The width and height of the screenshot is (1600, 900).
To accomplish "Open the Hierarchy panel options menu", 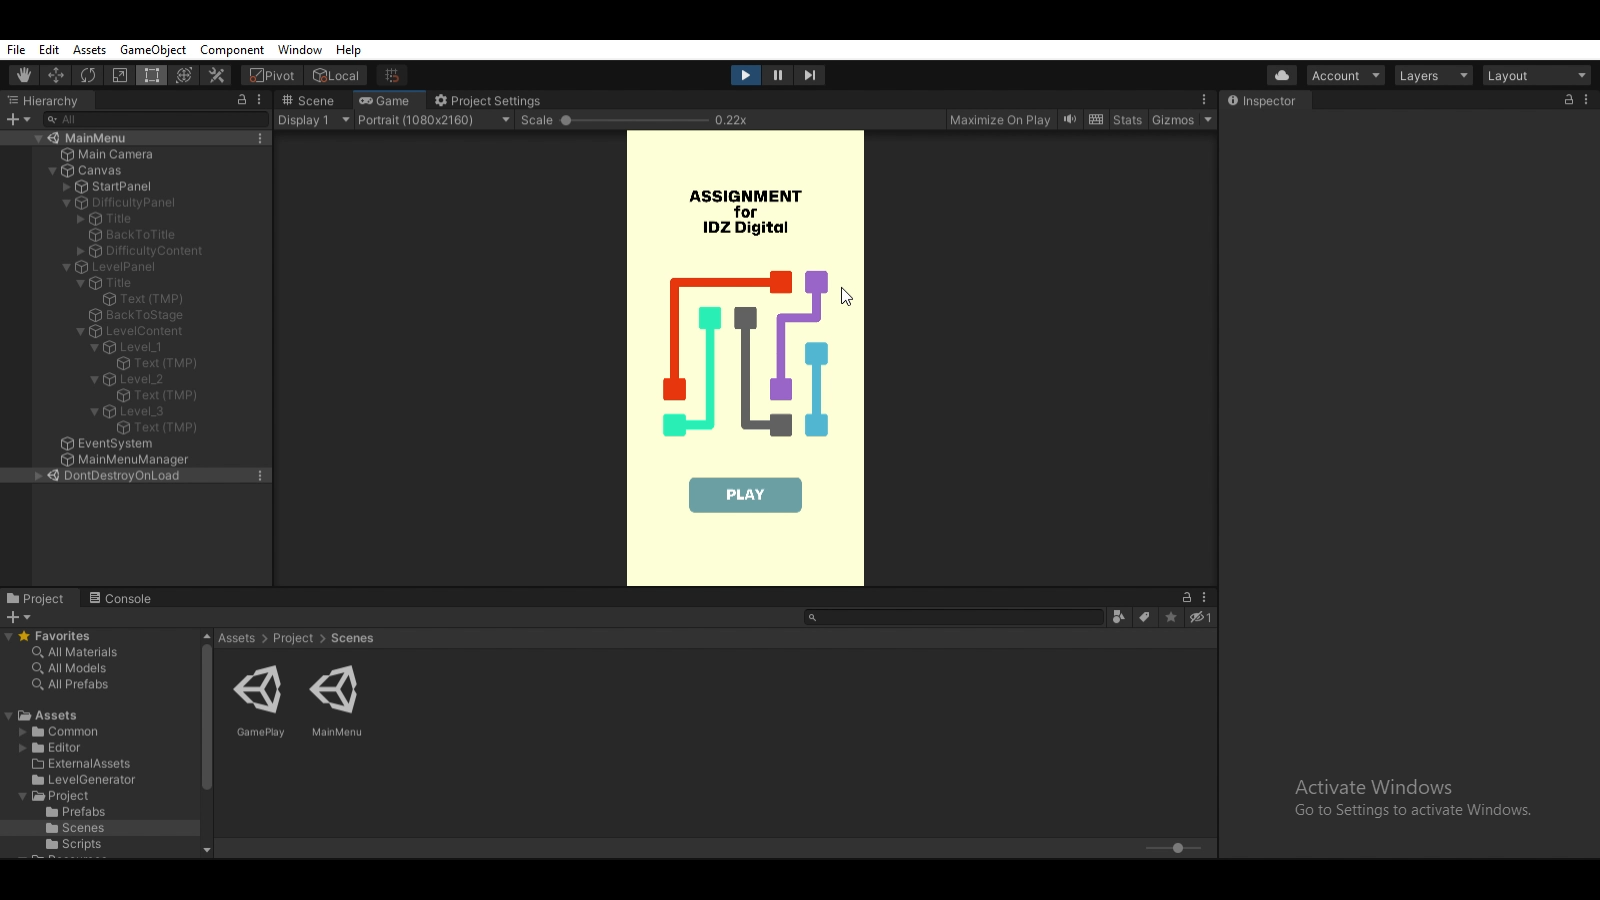I will (x=259, y=100).
